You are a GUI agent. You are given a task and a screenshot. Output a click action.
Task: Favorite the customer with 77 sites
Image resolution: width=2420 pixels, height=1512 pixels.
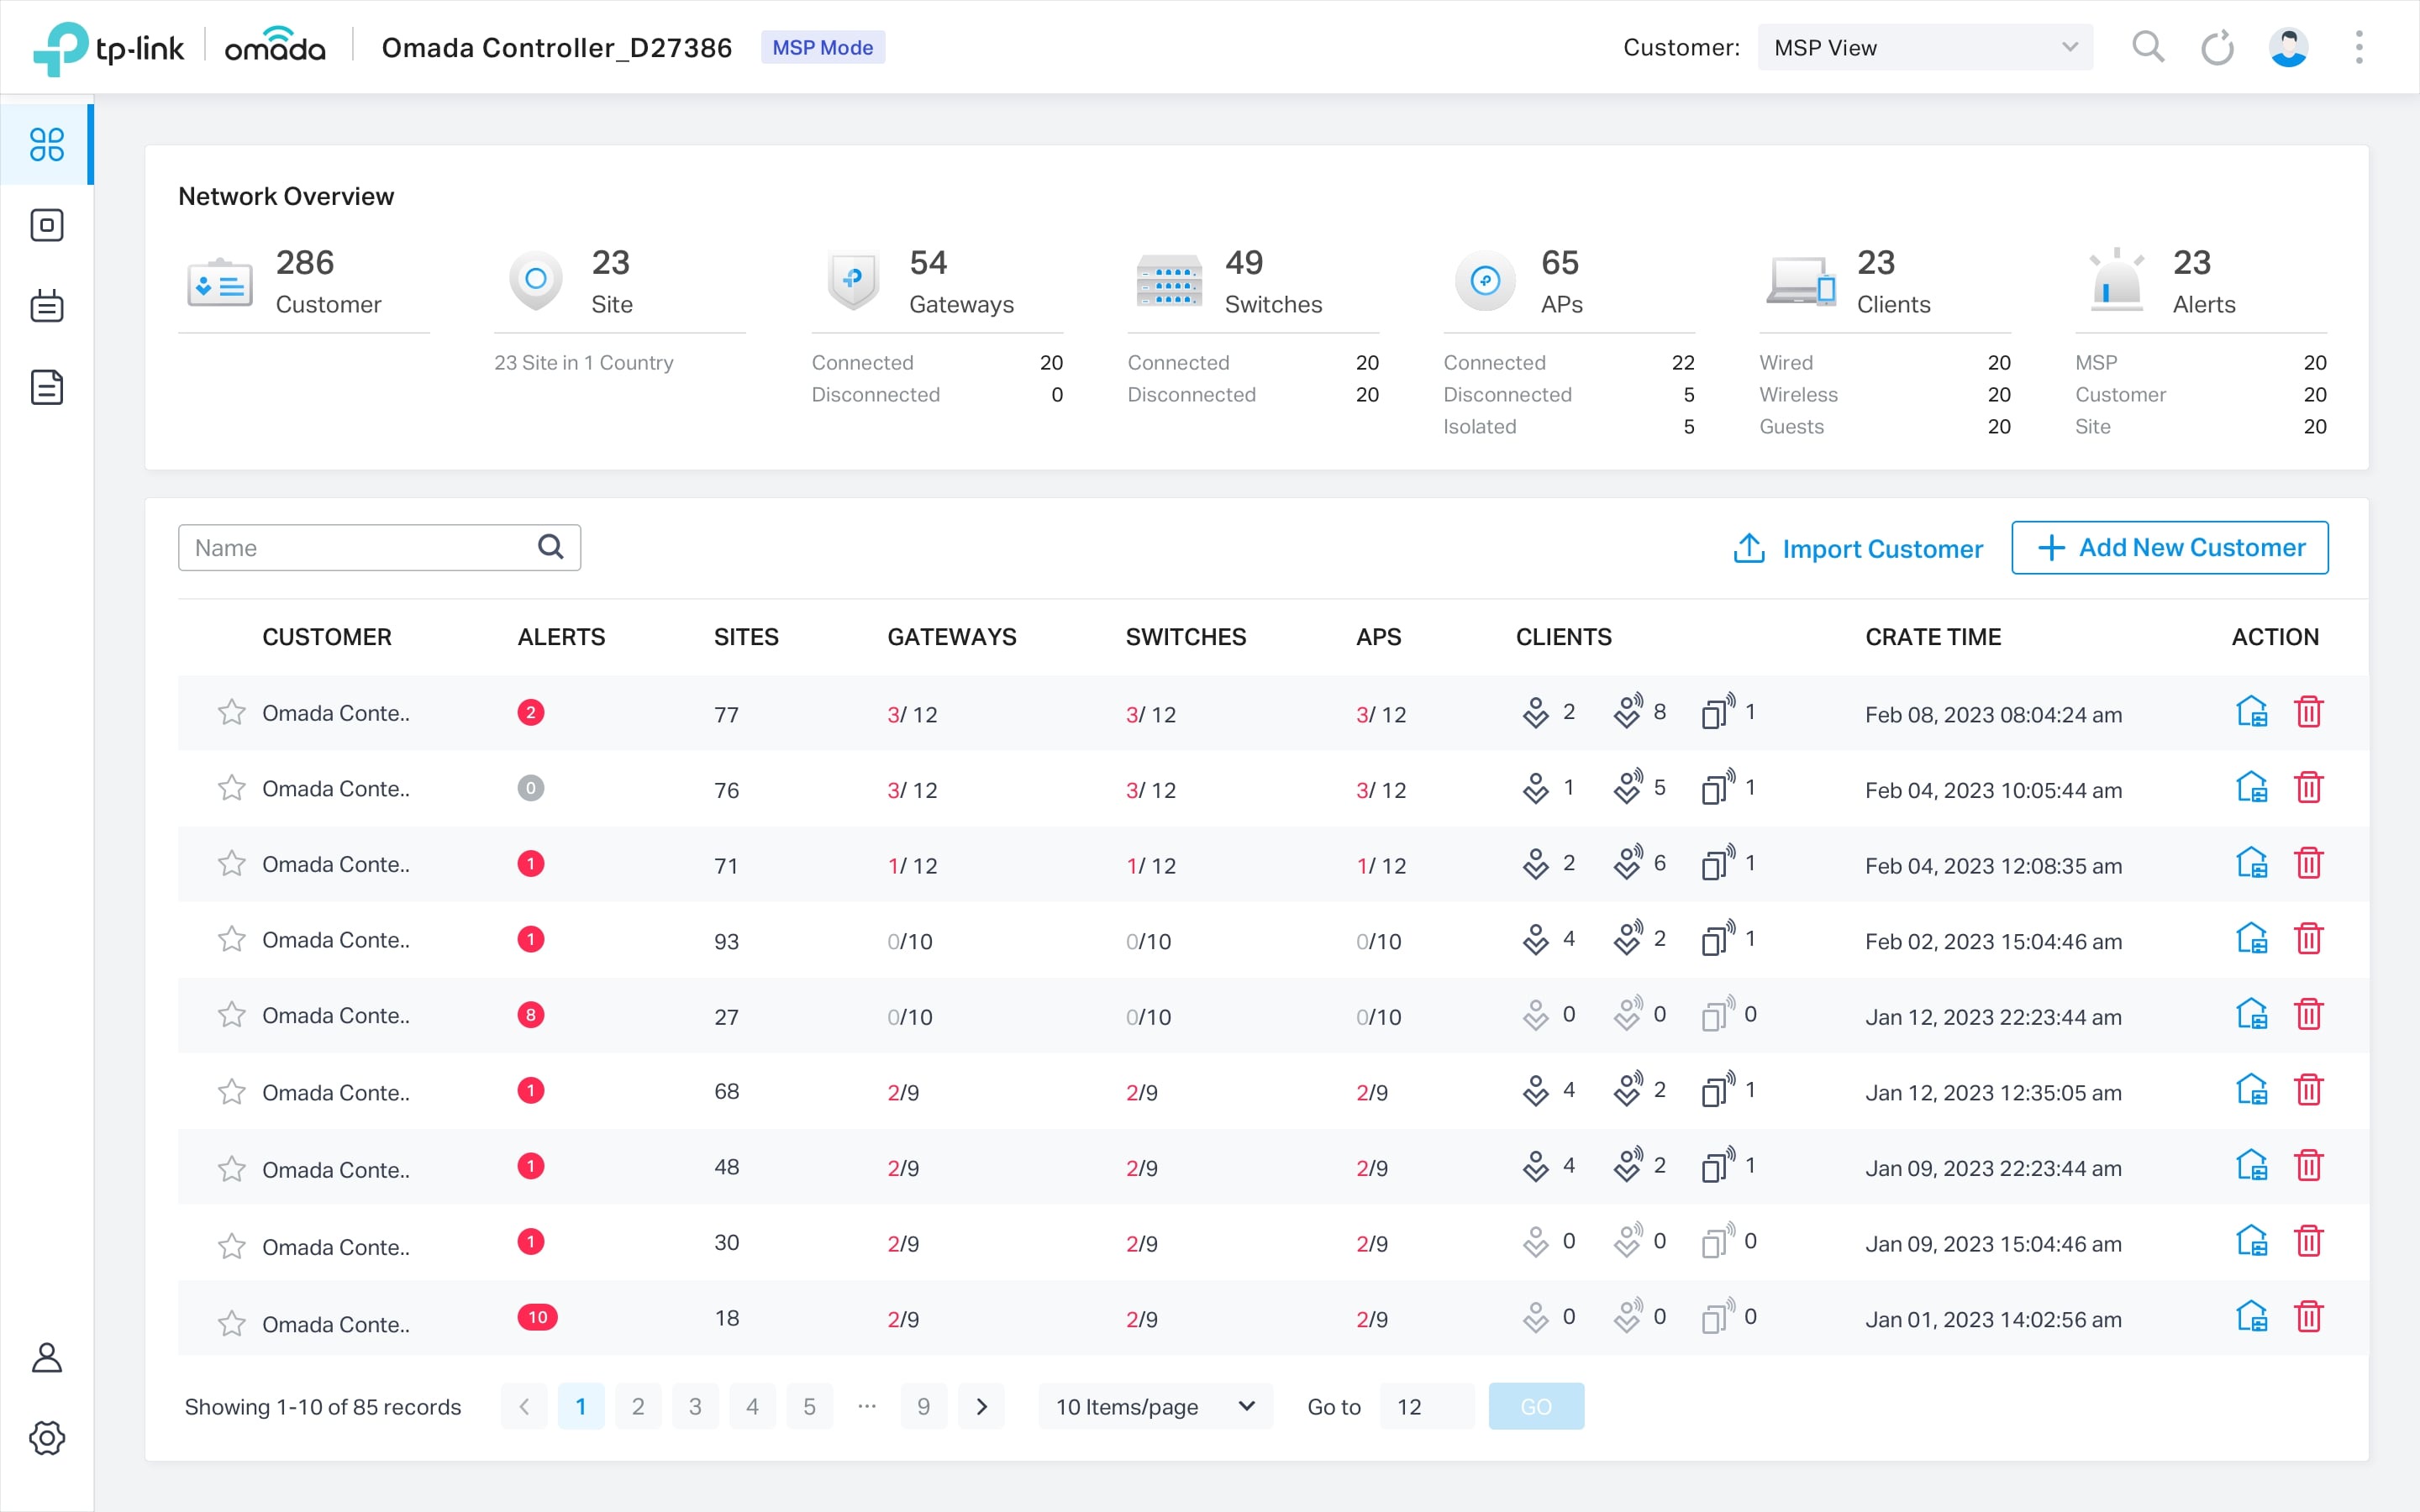coord(232,712)
